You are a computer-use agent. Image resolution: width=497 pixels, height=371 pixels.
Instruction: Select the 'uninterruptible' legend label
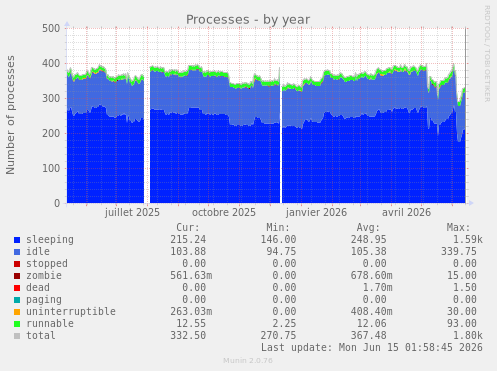coord(71,312)
